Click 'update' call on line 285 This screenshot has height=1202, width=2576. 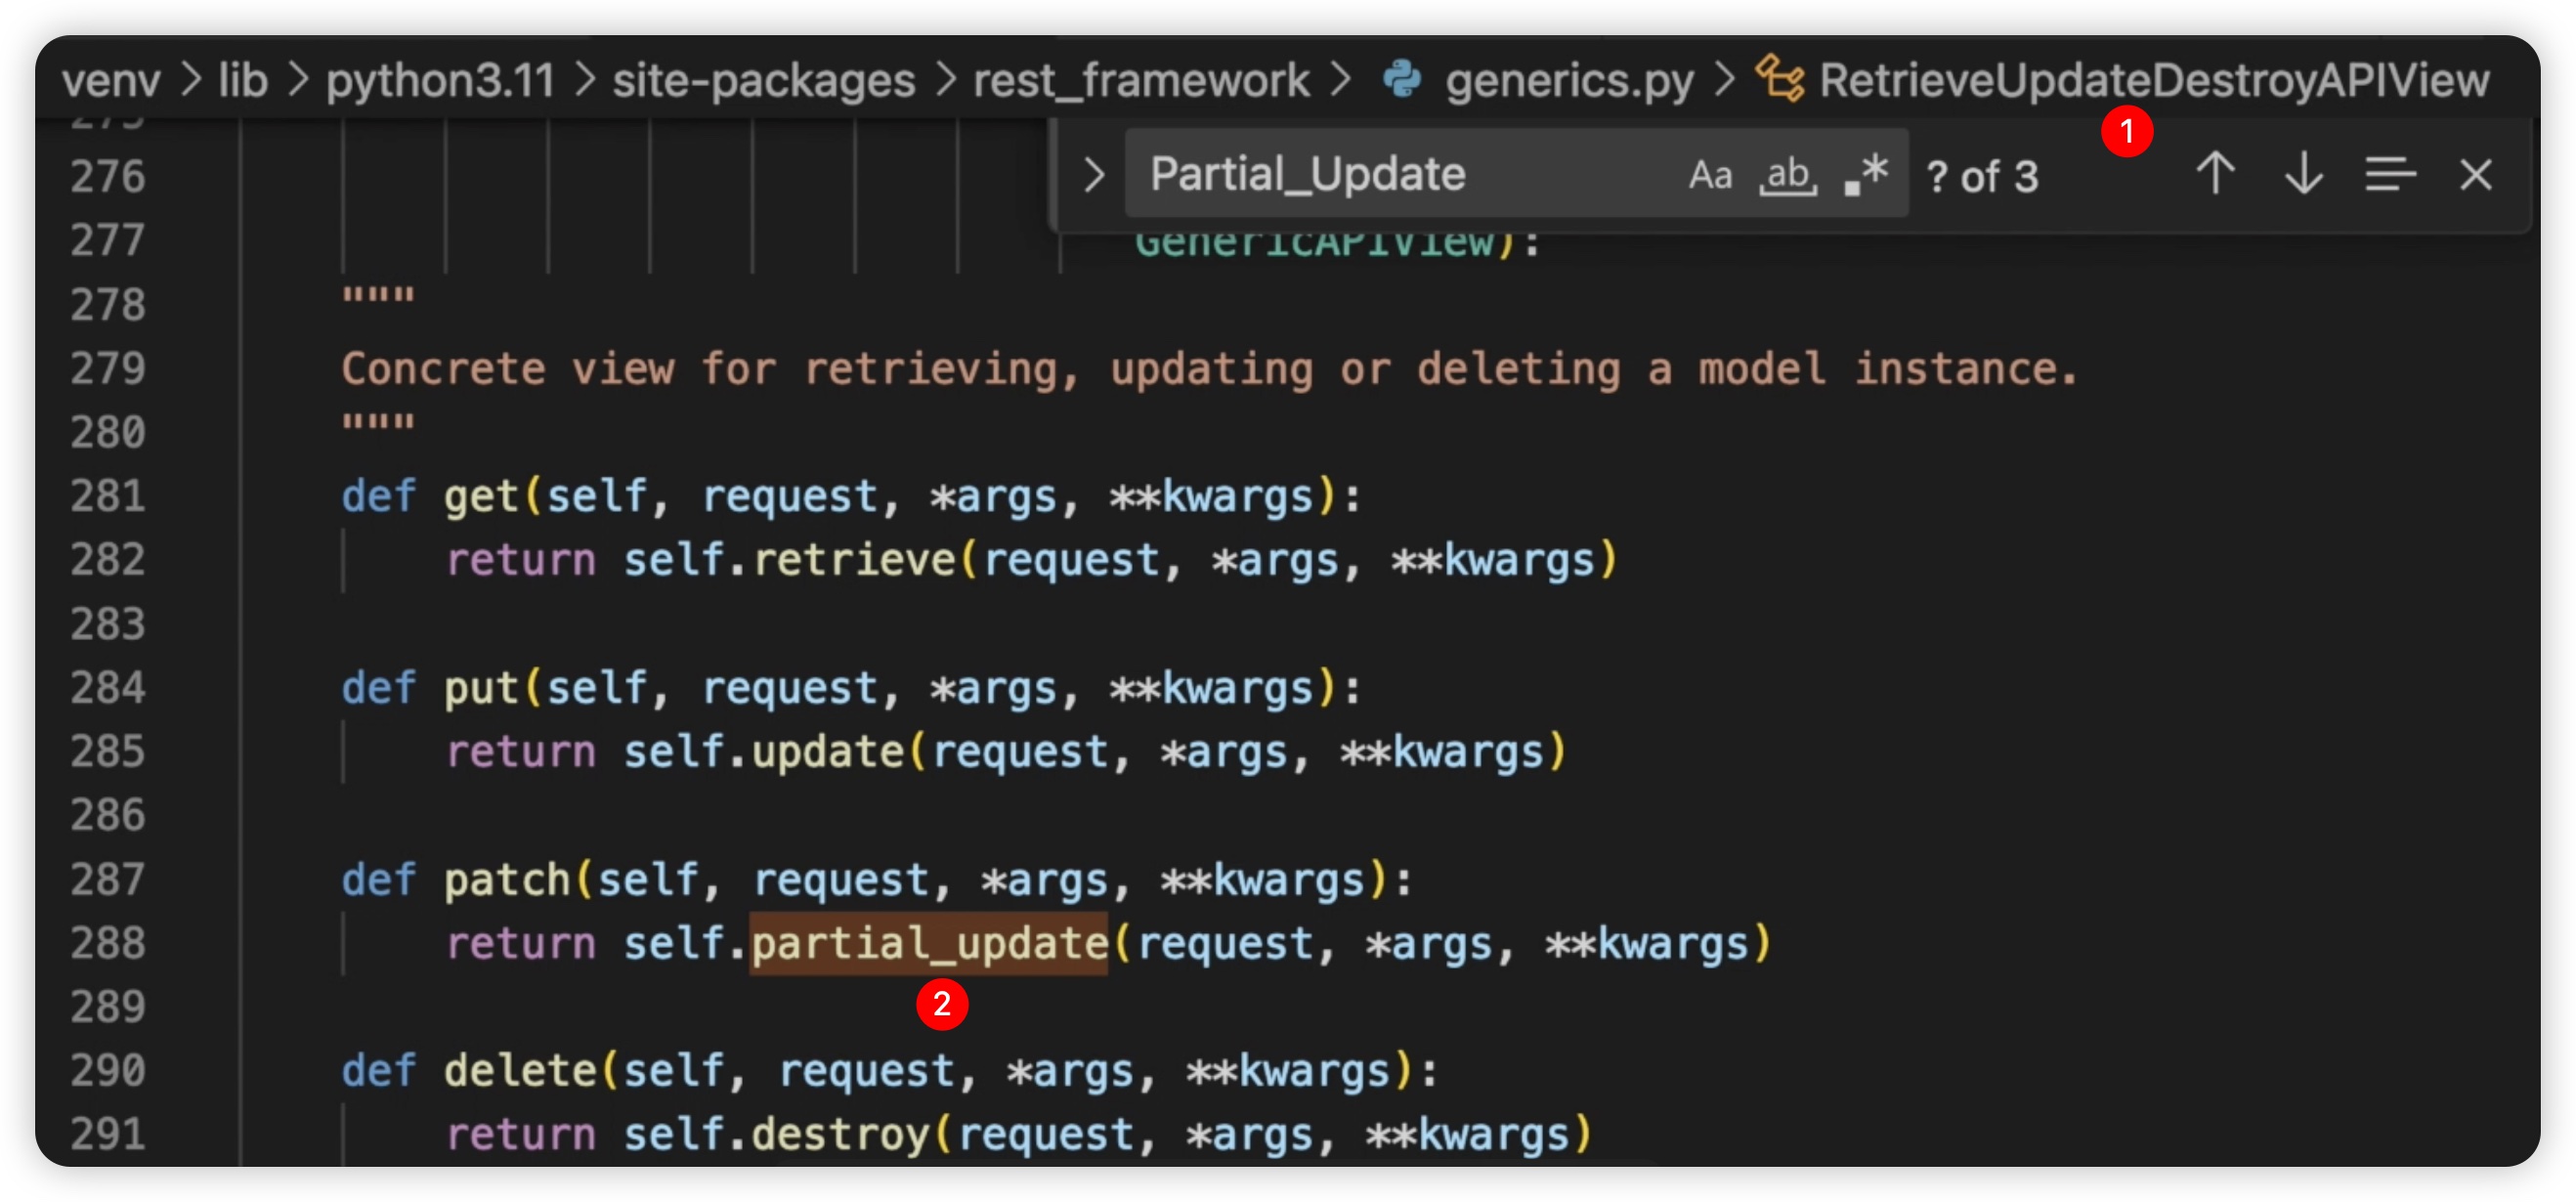coord(828,752)
